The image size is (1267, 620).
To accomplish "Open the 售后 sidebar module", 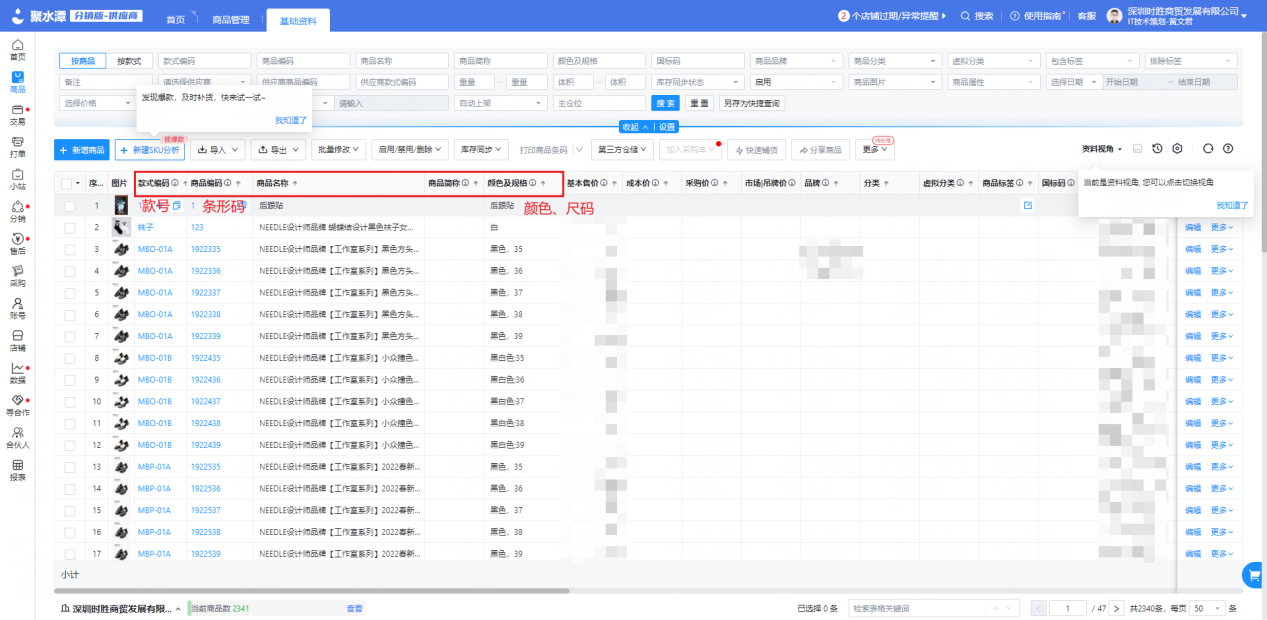I will click(x=17, y=244).
